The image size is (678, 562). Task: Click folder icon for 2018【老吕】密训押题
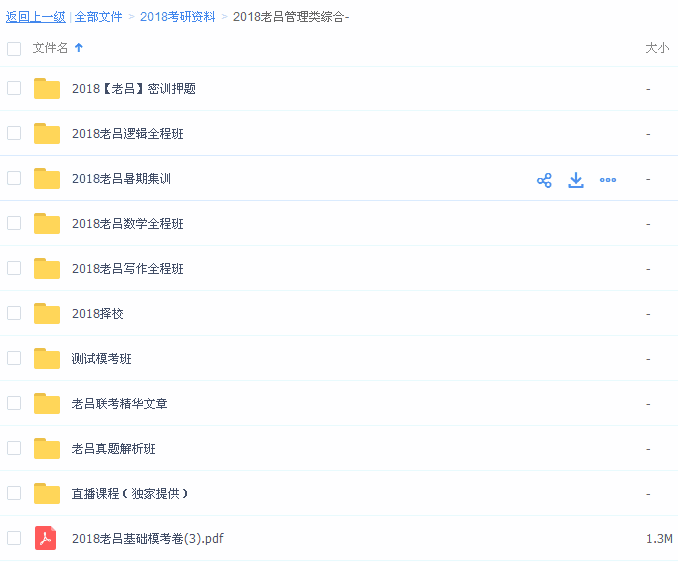[x=47, y=89]
